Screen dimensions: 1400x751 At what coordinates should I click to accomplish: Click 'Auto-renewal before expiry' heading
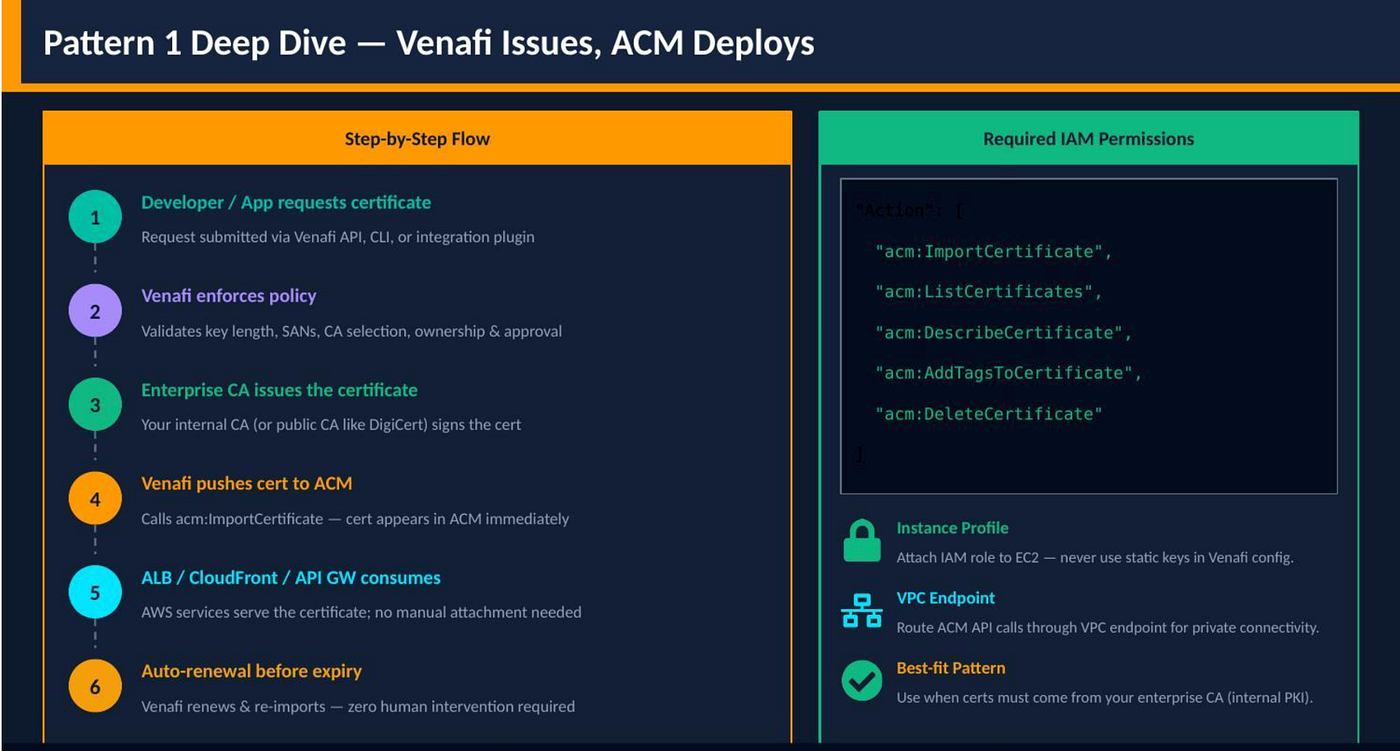click(251, 671)
